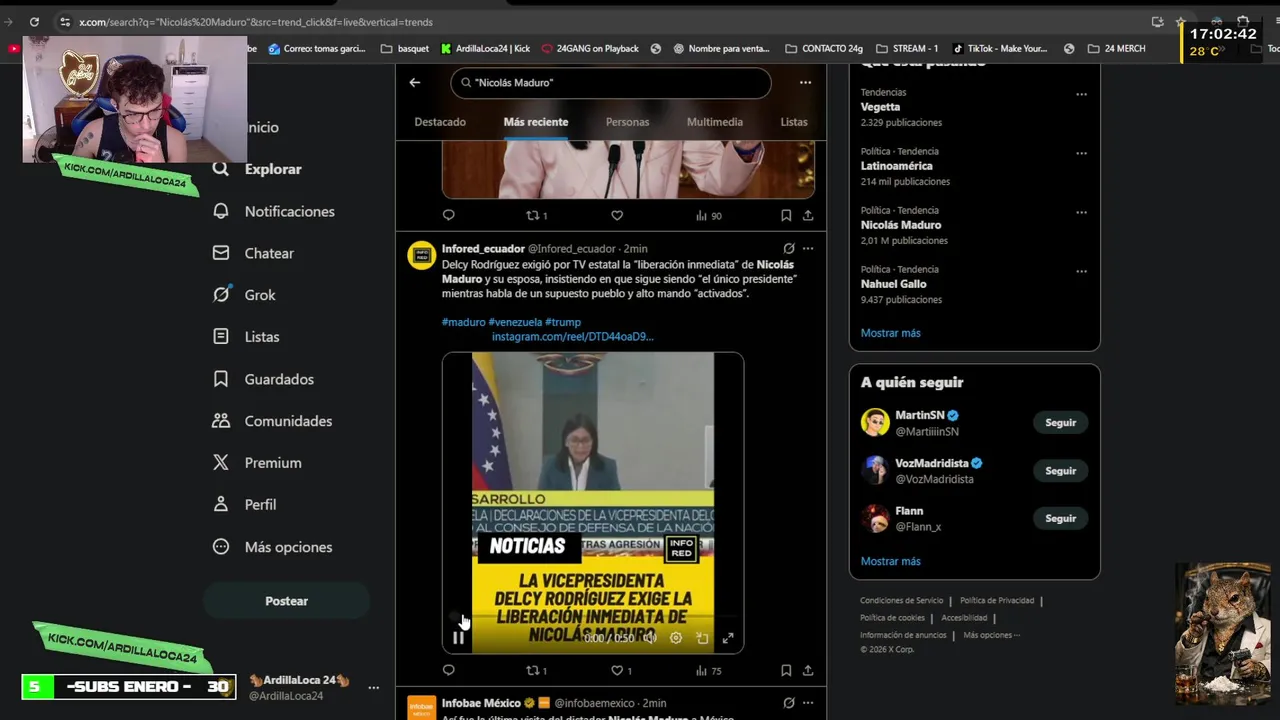
Task: Select the Más reciente tab
Action: point(536,122)
